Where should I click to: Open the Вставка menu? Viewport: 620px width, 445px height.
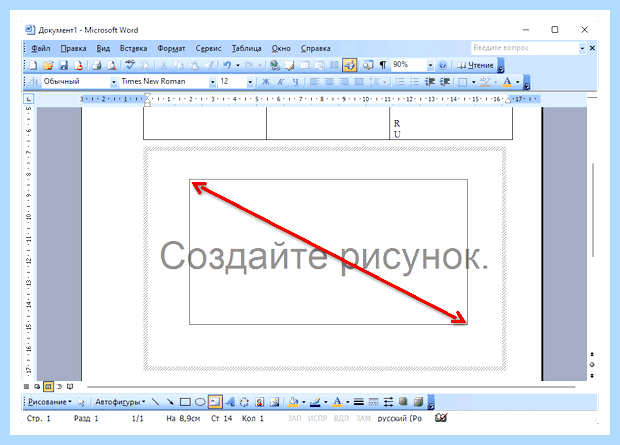click(133, 48)
